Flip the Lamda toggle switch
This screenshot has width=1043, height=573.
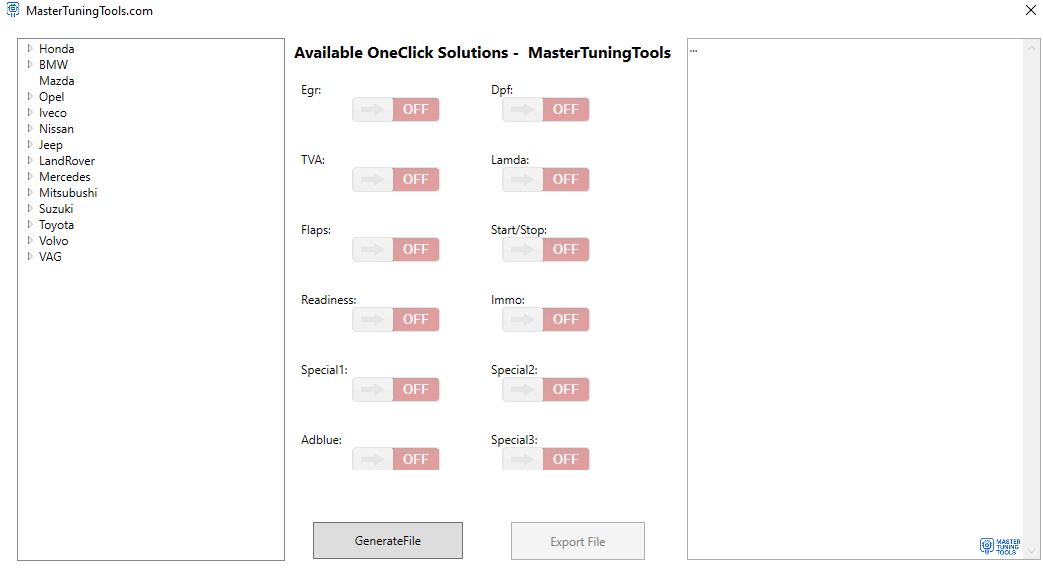click(546, 179)
